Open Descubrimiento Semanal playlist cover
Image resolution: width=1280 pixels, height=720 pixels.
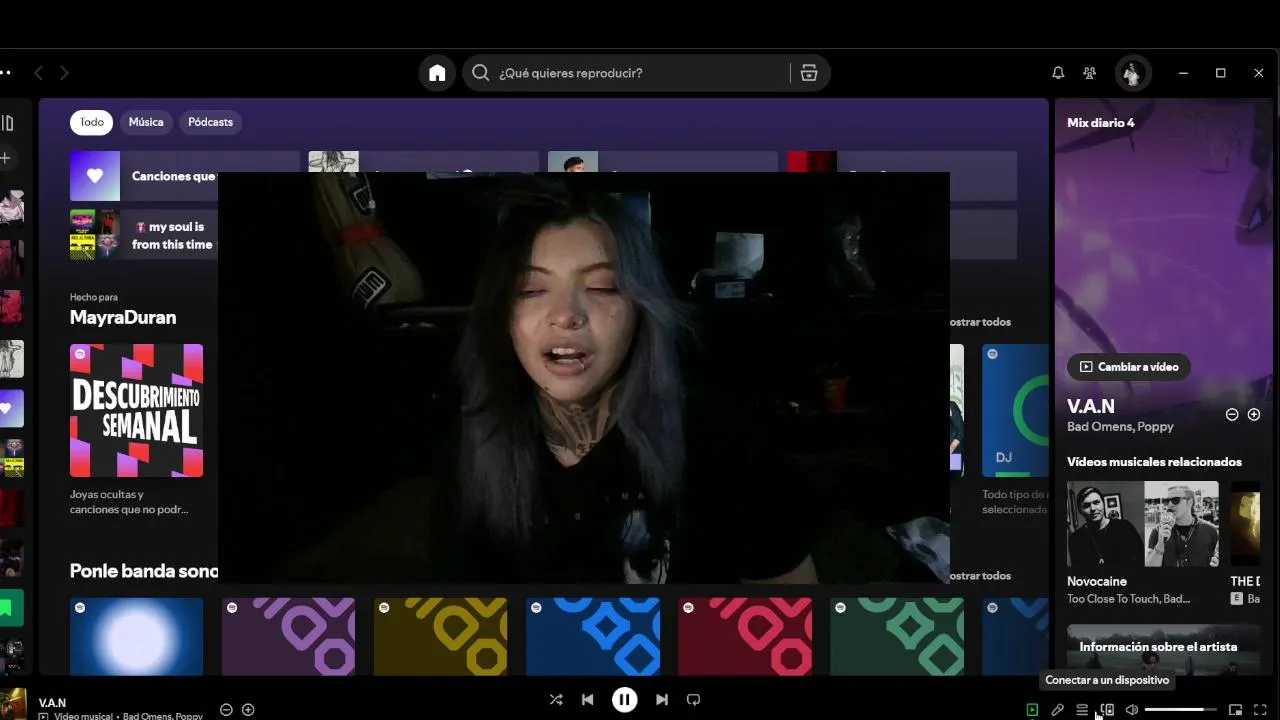(136, 410)
